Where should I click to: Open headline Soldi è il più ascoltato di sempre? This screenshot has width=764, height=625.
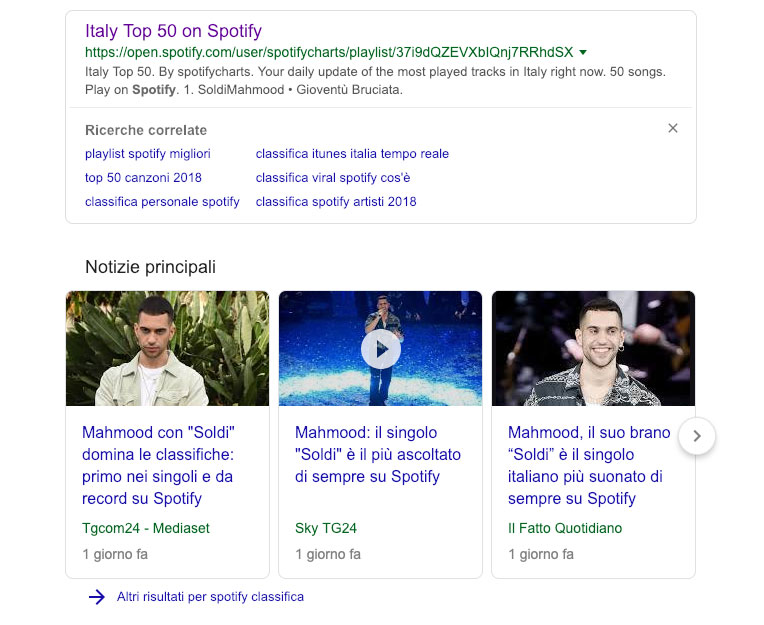378,455
